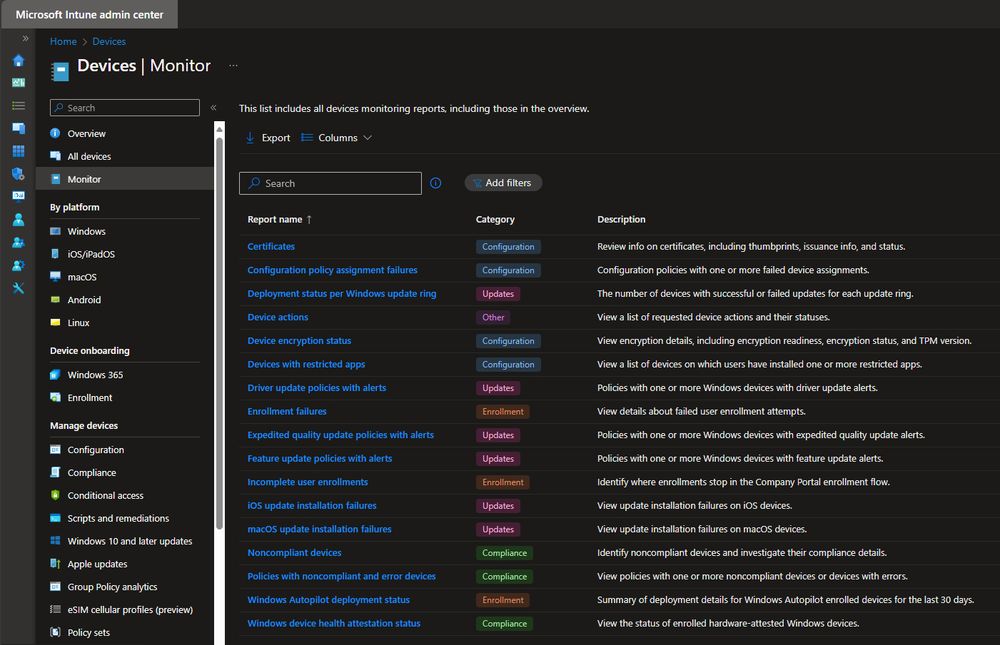Image resolution: width=1000 pixels, height=645 pixels.
Task: Open the Reports icon in left rail
Action: (18, 196)
